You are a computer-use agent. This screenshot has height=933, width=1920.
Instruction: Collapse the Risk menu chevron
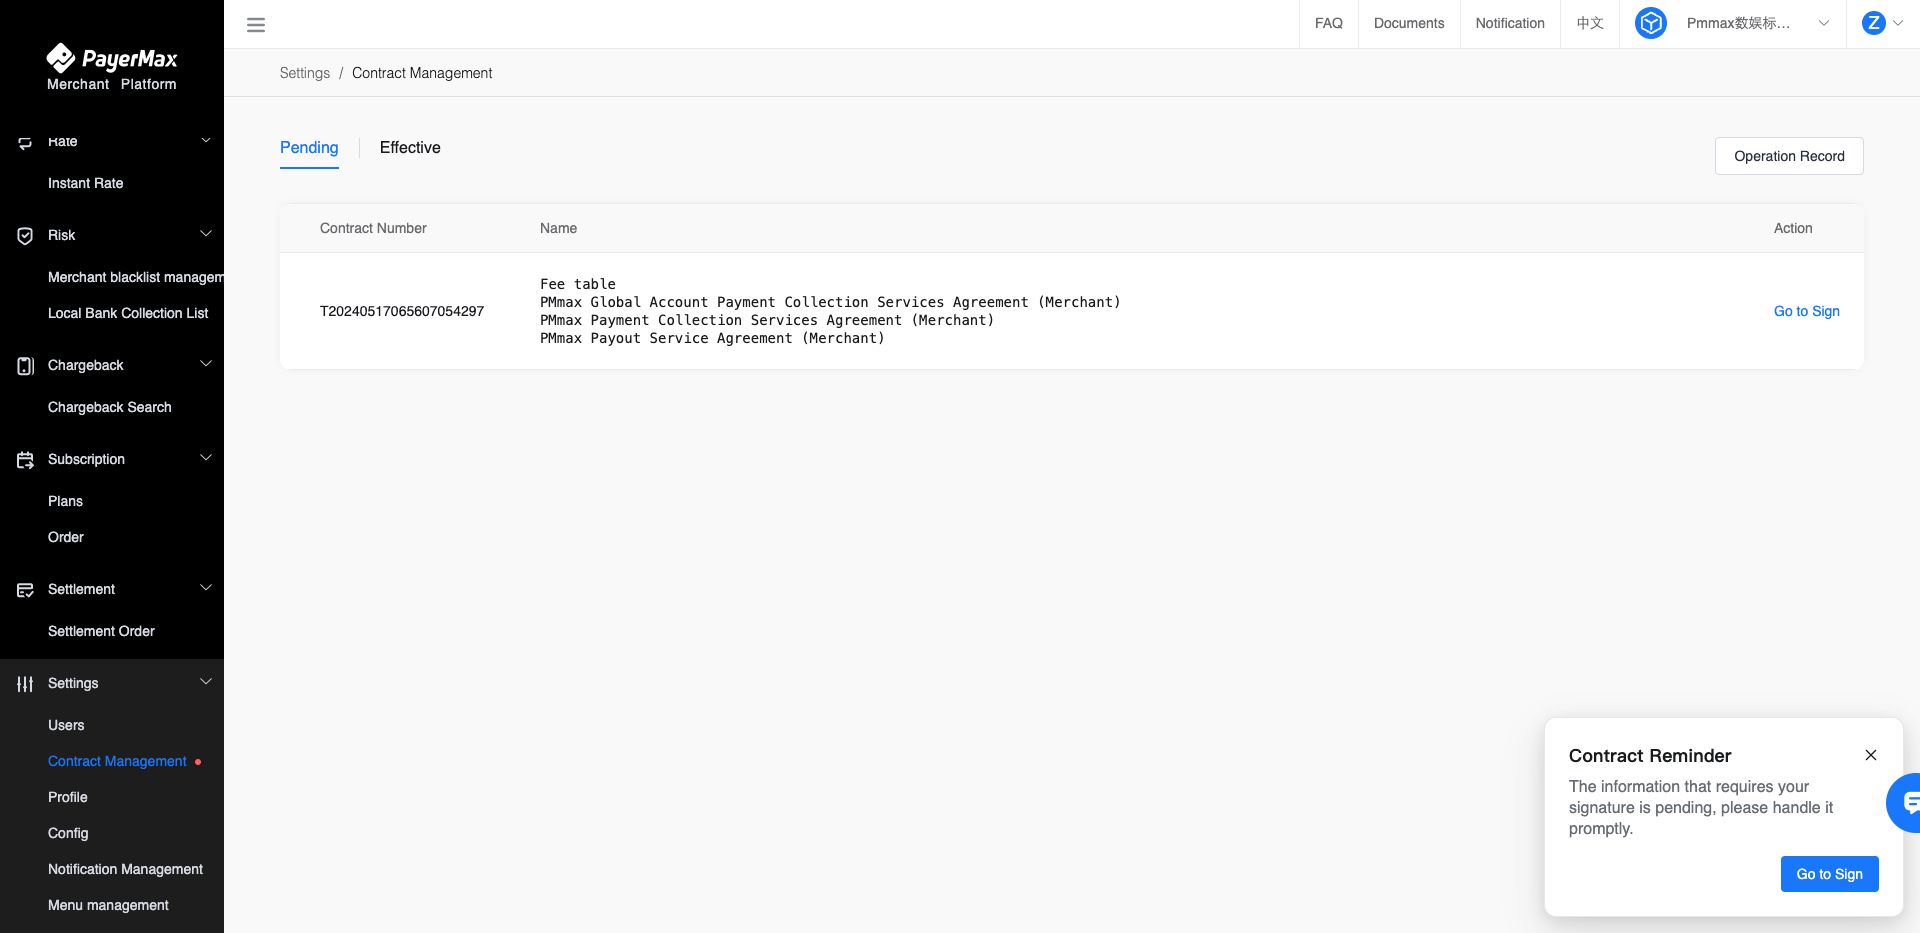pos(206,234)
